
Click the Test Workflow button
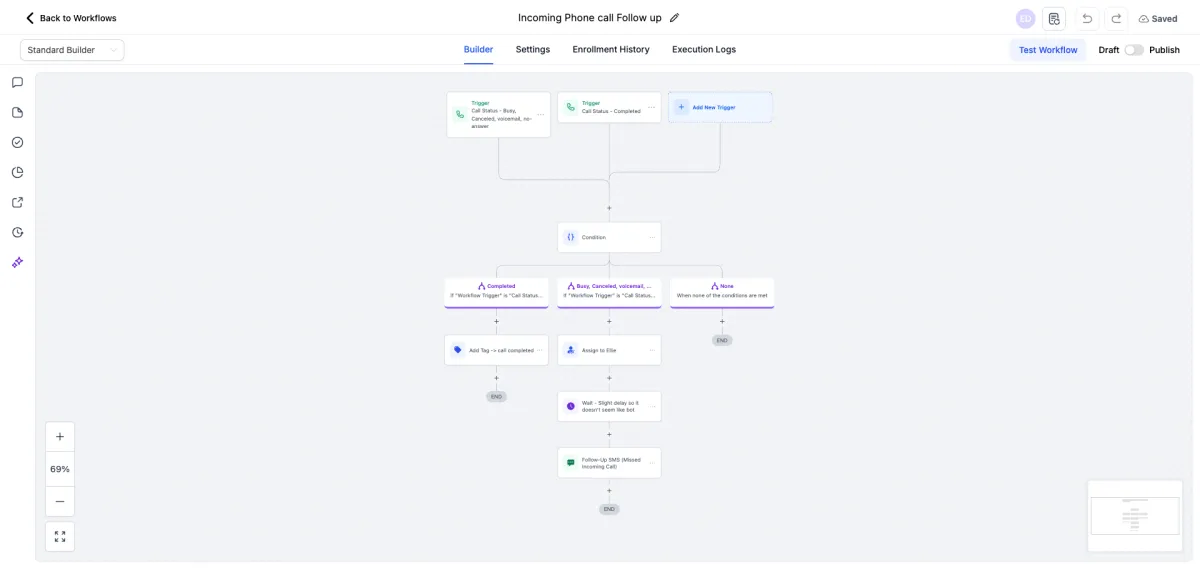(x=1047, y=50)
